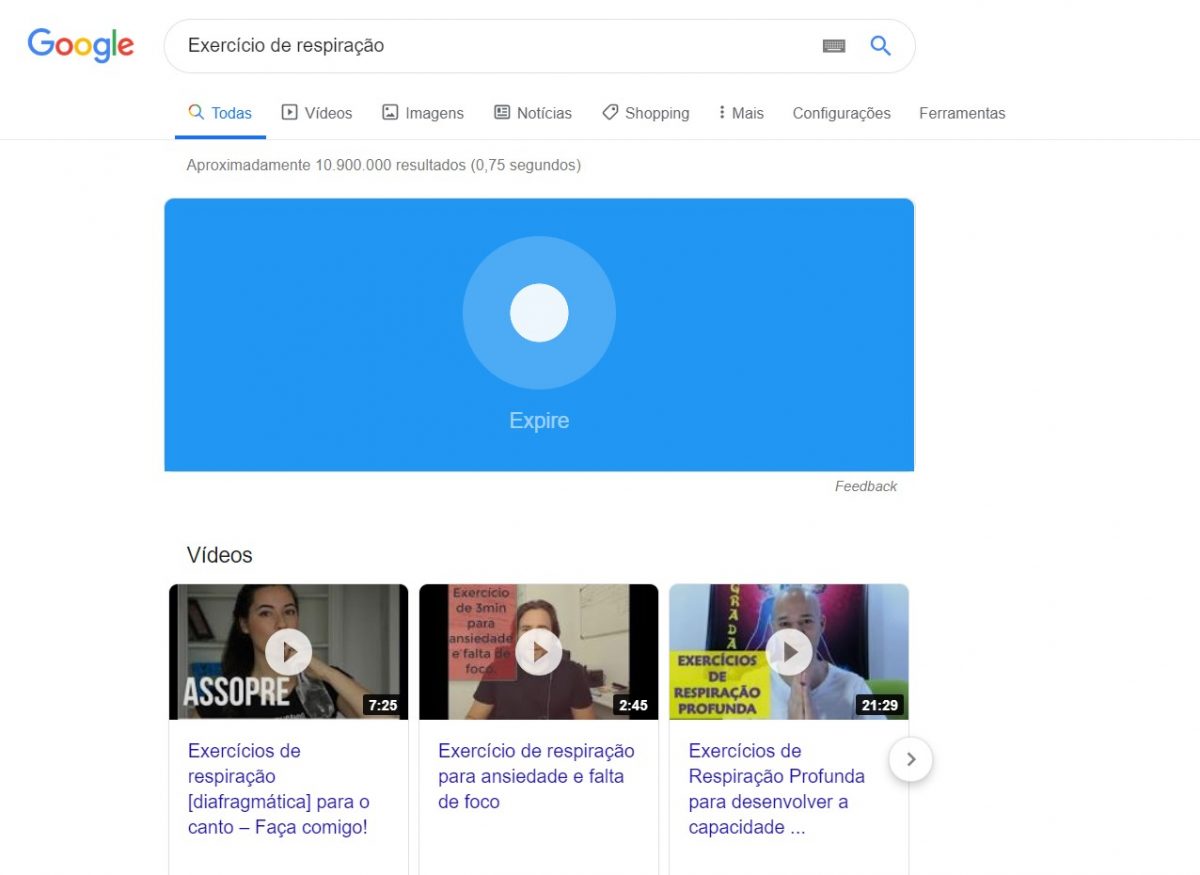The height and width of the screenshot is (875, 1200).
Task: Click the 'Expire' label in breathing card
Action: (539, 421)
